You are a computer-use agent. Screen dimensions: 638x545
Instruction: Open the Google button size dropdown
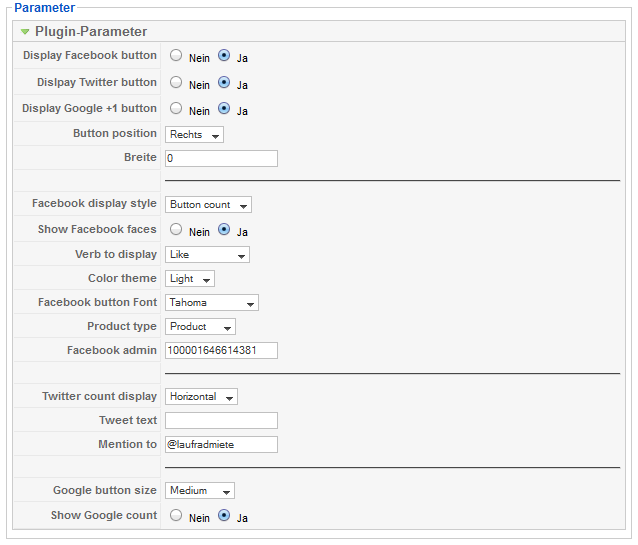tap(200, 490)
